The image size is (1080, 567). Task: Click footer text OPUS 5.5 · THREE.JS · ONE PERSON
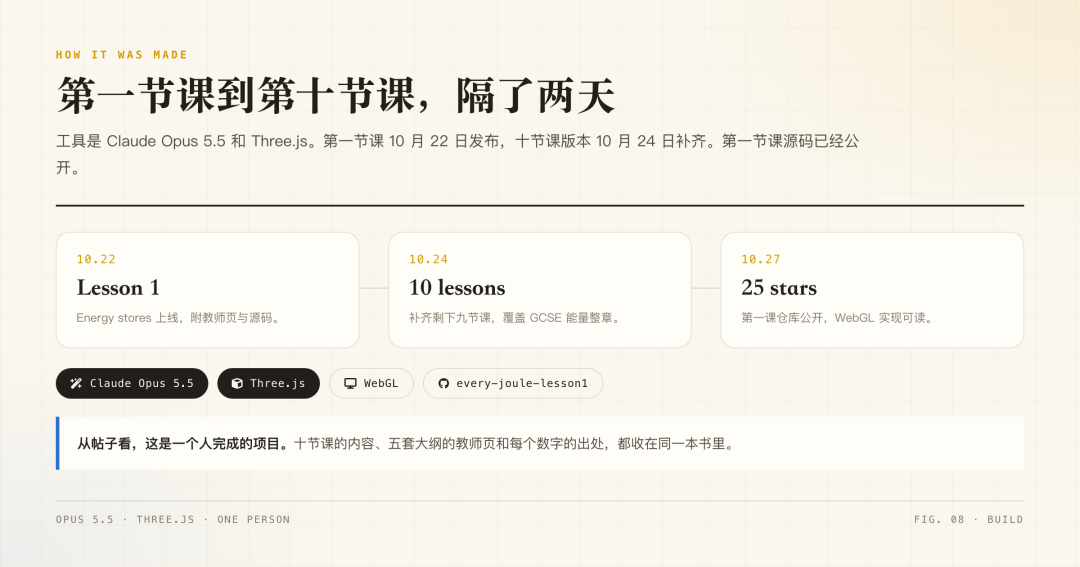(173, 519)
